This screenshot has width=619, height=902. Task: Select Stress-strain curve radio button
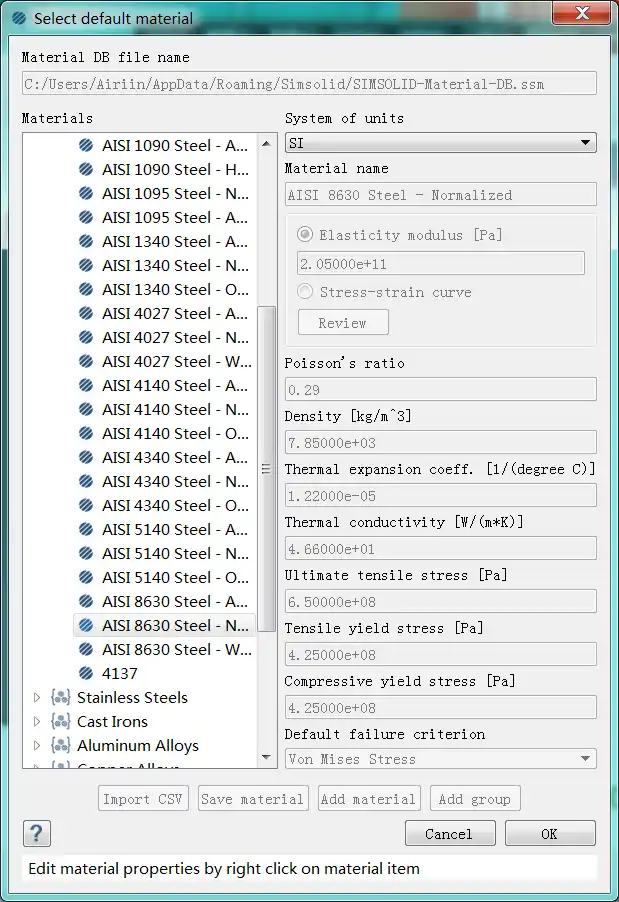coord(305,292)
